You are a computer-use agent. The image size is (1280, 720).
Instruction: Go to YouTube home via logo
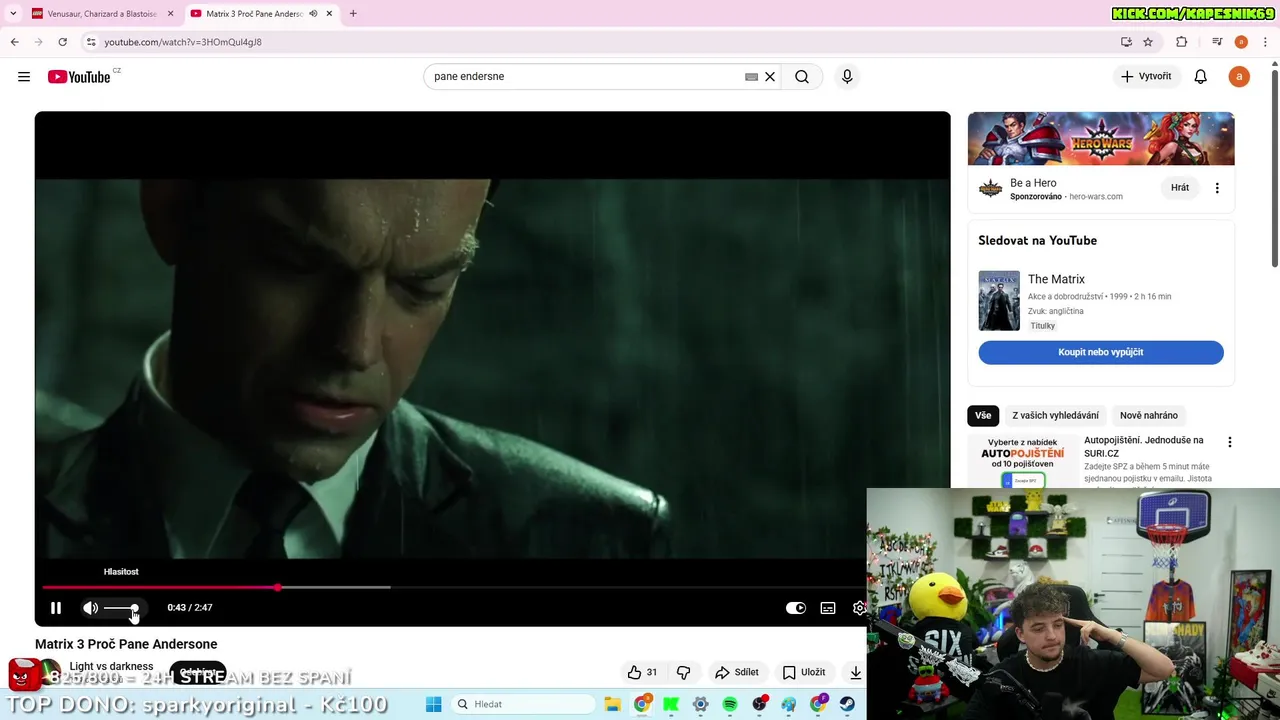click(x=79, y=77)
